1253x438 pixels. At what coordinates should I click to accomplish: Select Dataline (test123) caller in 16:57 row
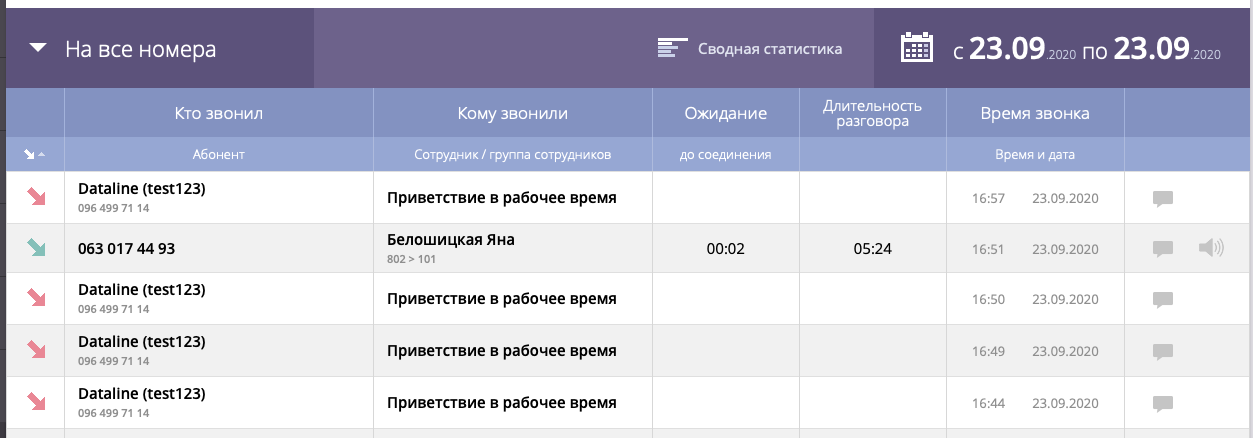[x=141, y=188]
